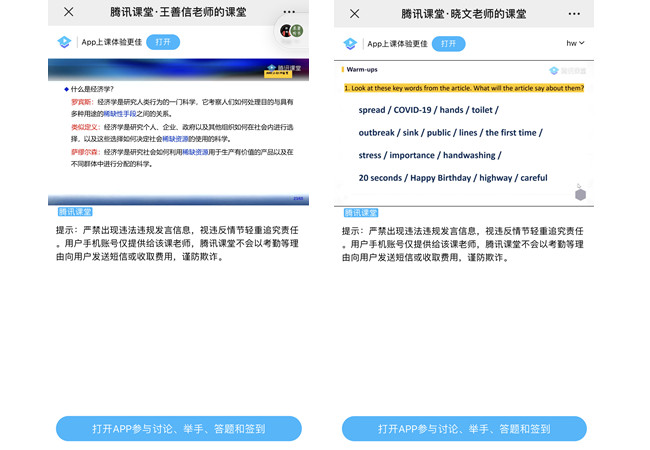Click Tencent Classroom logo in right banner
650x450 pixels.
[x=350, y=43]
